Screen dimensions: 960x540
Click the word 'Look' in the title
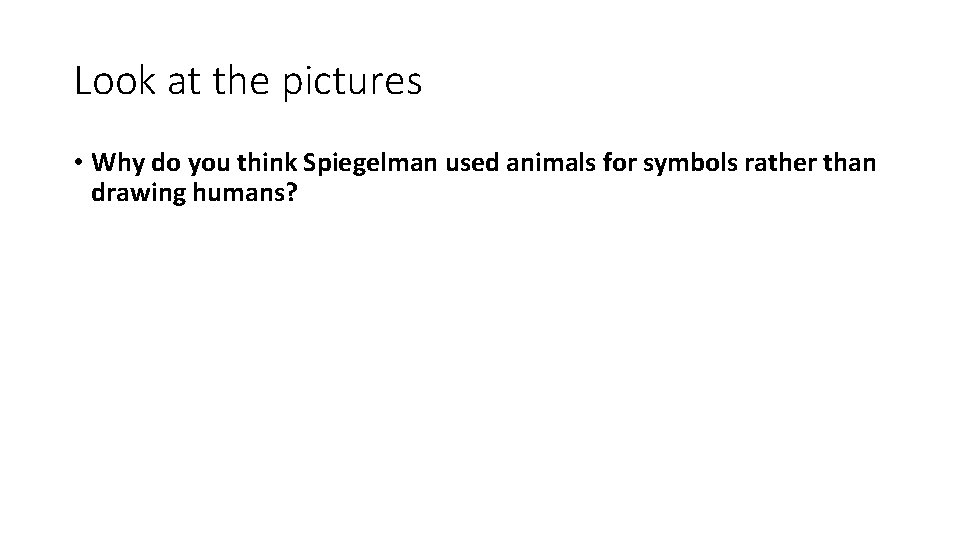[114, 81]
